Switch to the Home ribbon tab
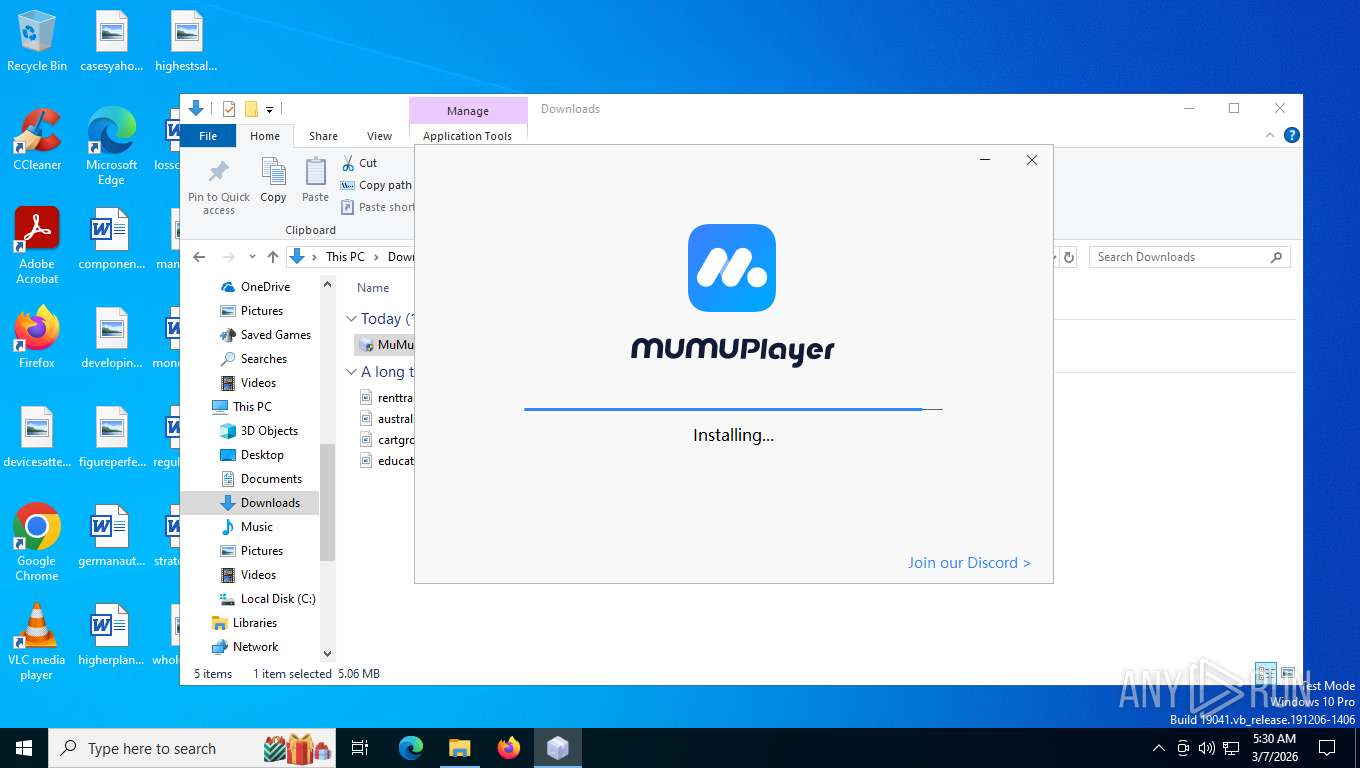Screen dimensions: 1360x768 [x=265, y=136]
